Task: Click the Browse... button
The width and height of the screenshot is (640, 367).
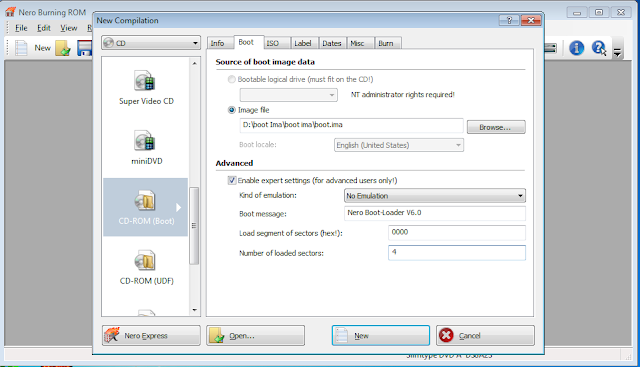Action: click(x=496, y=127)
